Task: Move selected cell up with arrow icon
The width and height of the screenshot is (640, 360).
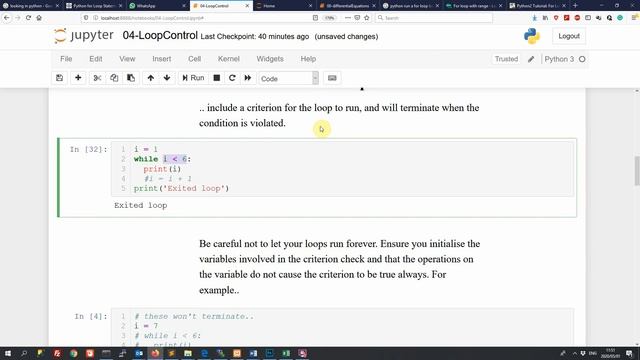Action: (x=151, y=78)
